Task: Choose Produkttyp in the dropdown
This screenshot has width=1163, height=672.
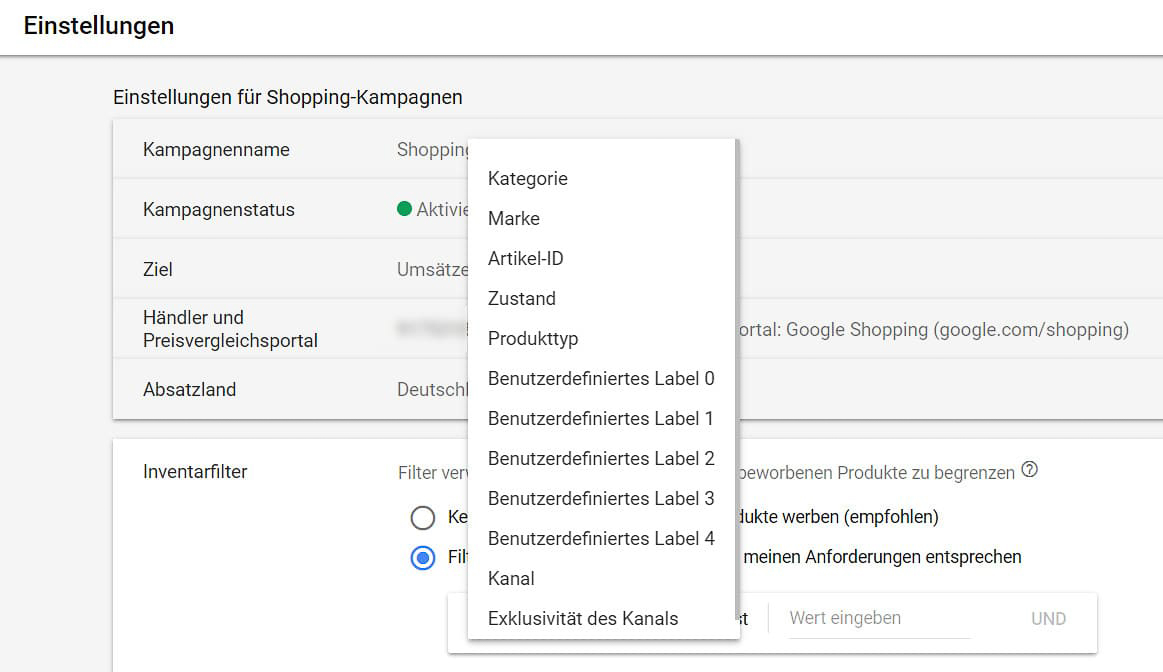Action: [532, 339]
